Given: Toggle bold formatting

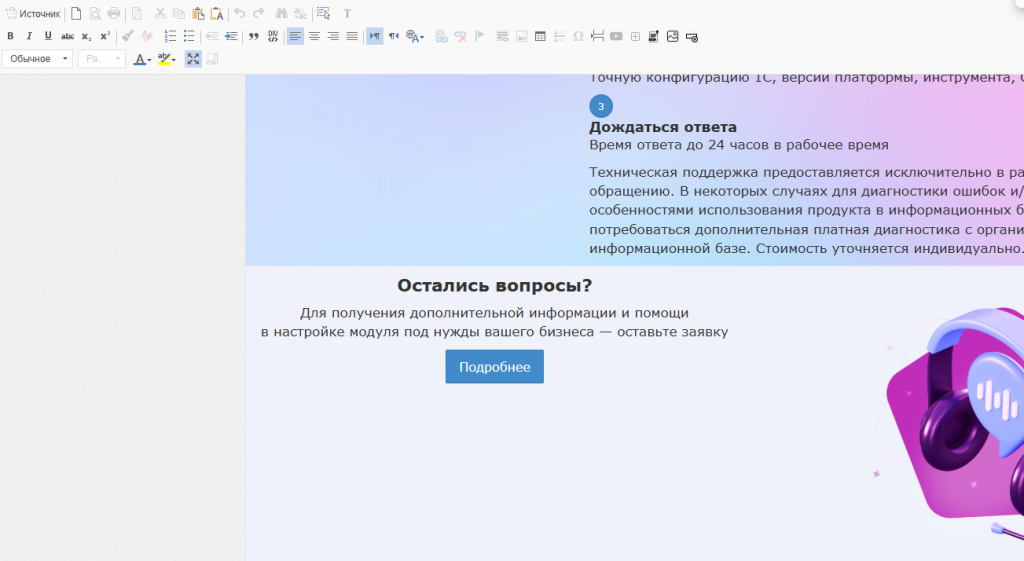Looking at the screenshot, I should point(10,36).
